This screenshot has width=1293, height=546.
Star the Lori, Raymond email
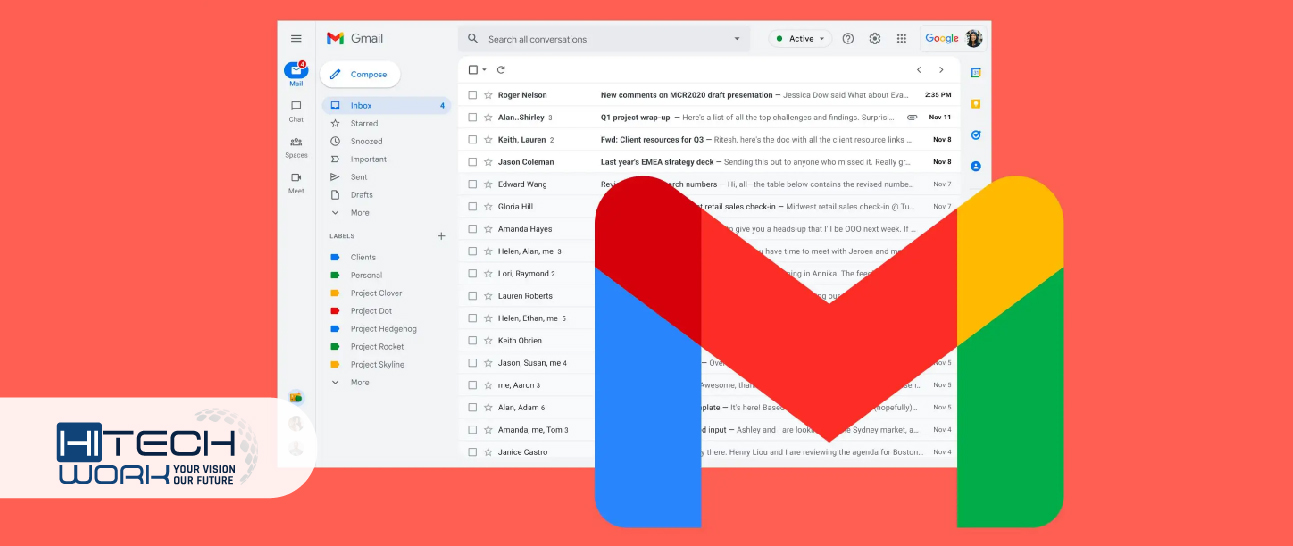488,273
